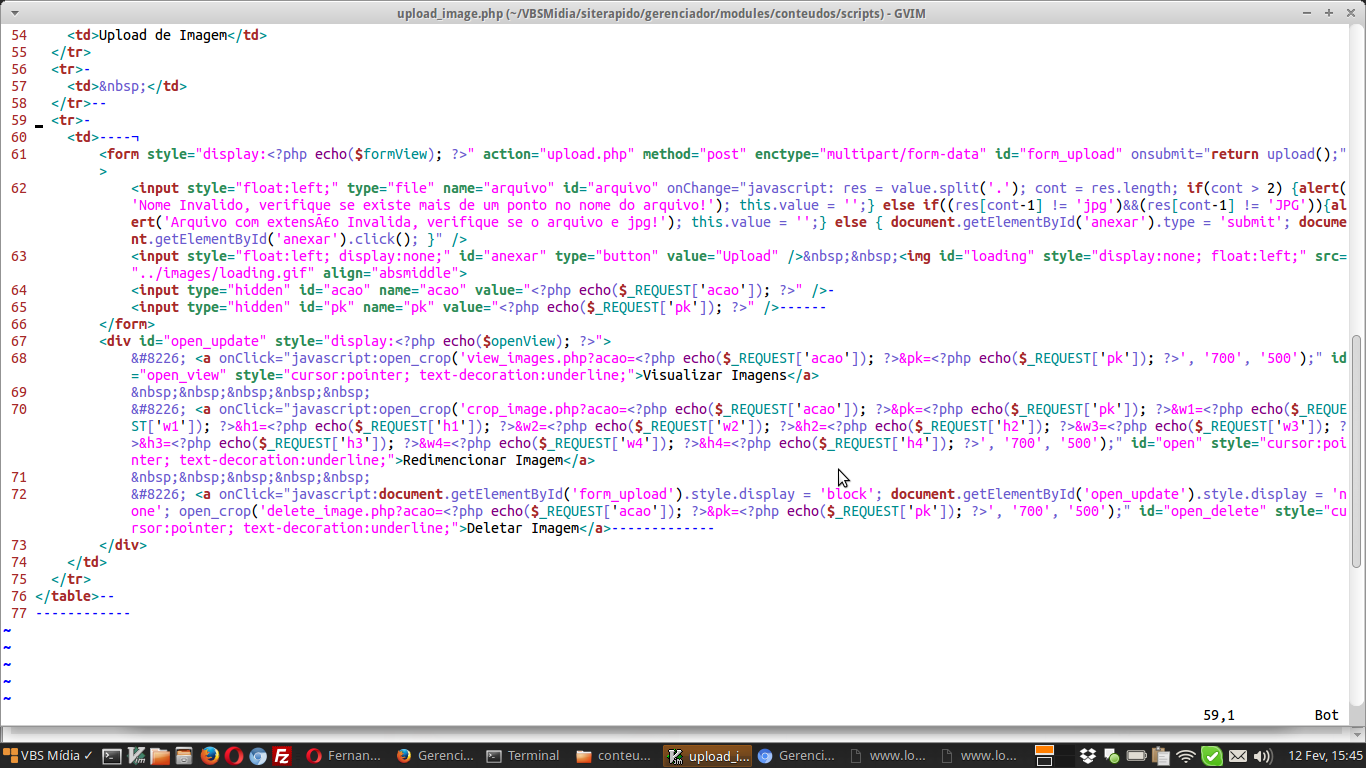Image resolution: width=1366 pixels, height=768 pixels.
Task: Click the closing </table> tag on line 76
Action: tap(67, 597)
